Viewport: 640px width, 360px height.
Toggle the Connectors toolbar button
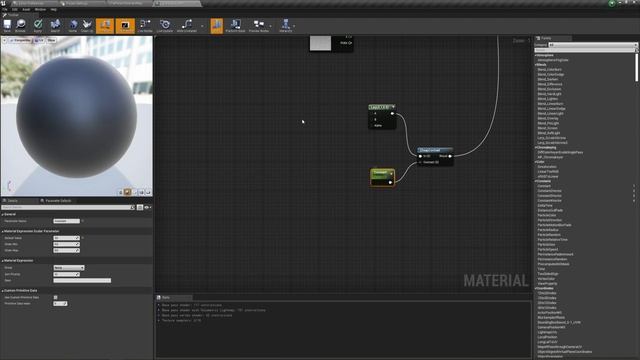pyautogui.click(x=105, y=26)
